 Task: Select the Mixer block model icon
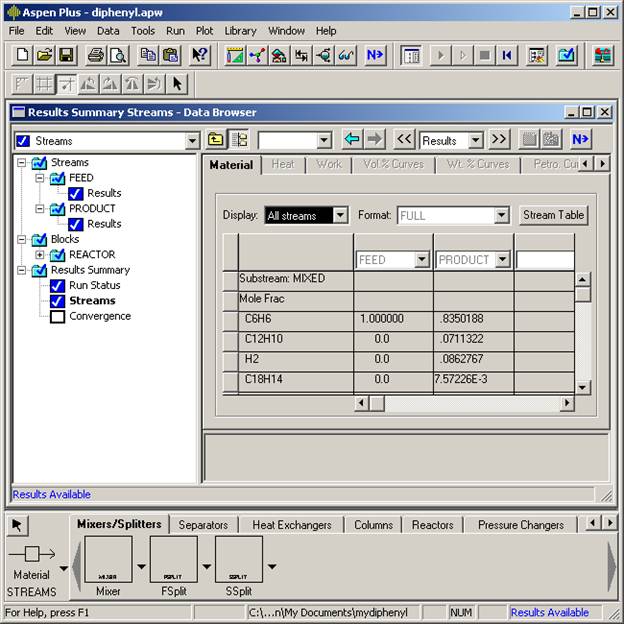tap(108, 561)
